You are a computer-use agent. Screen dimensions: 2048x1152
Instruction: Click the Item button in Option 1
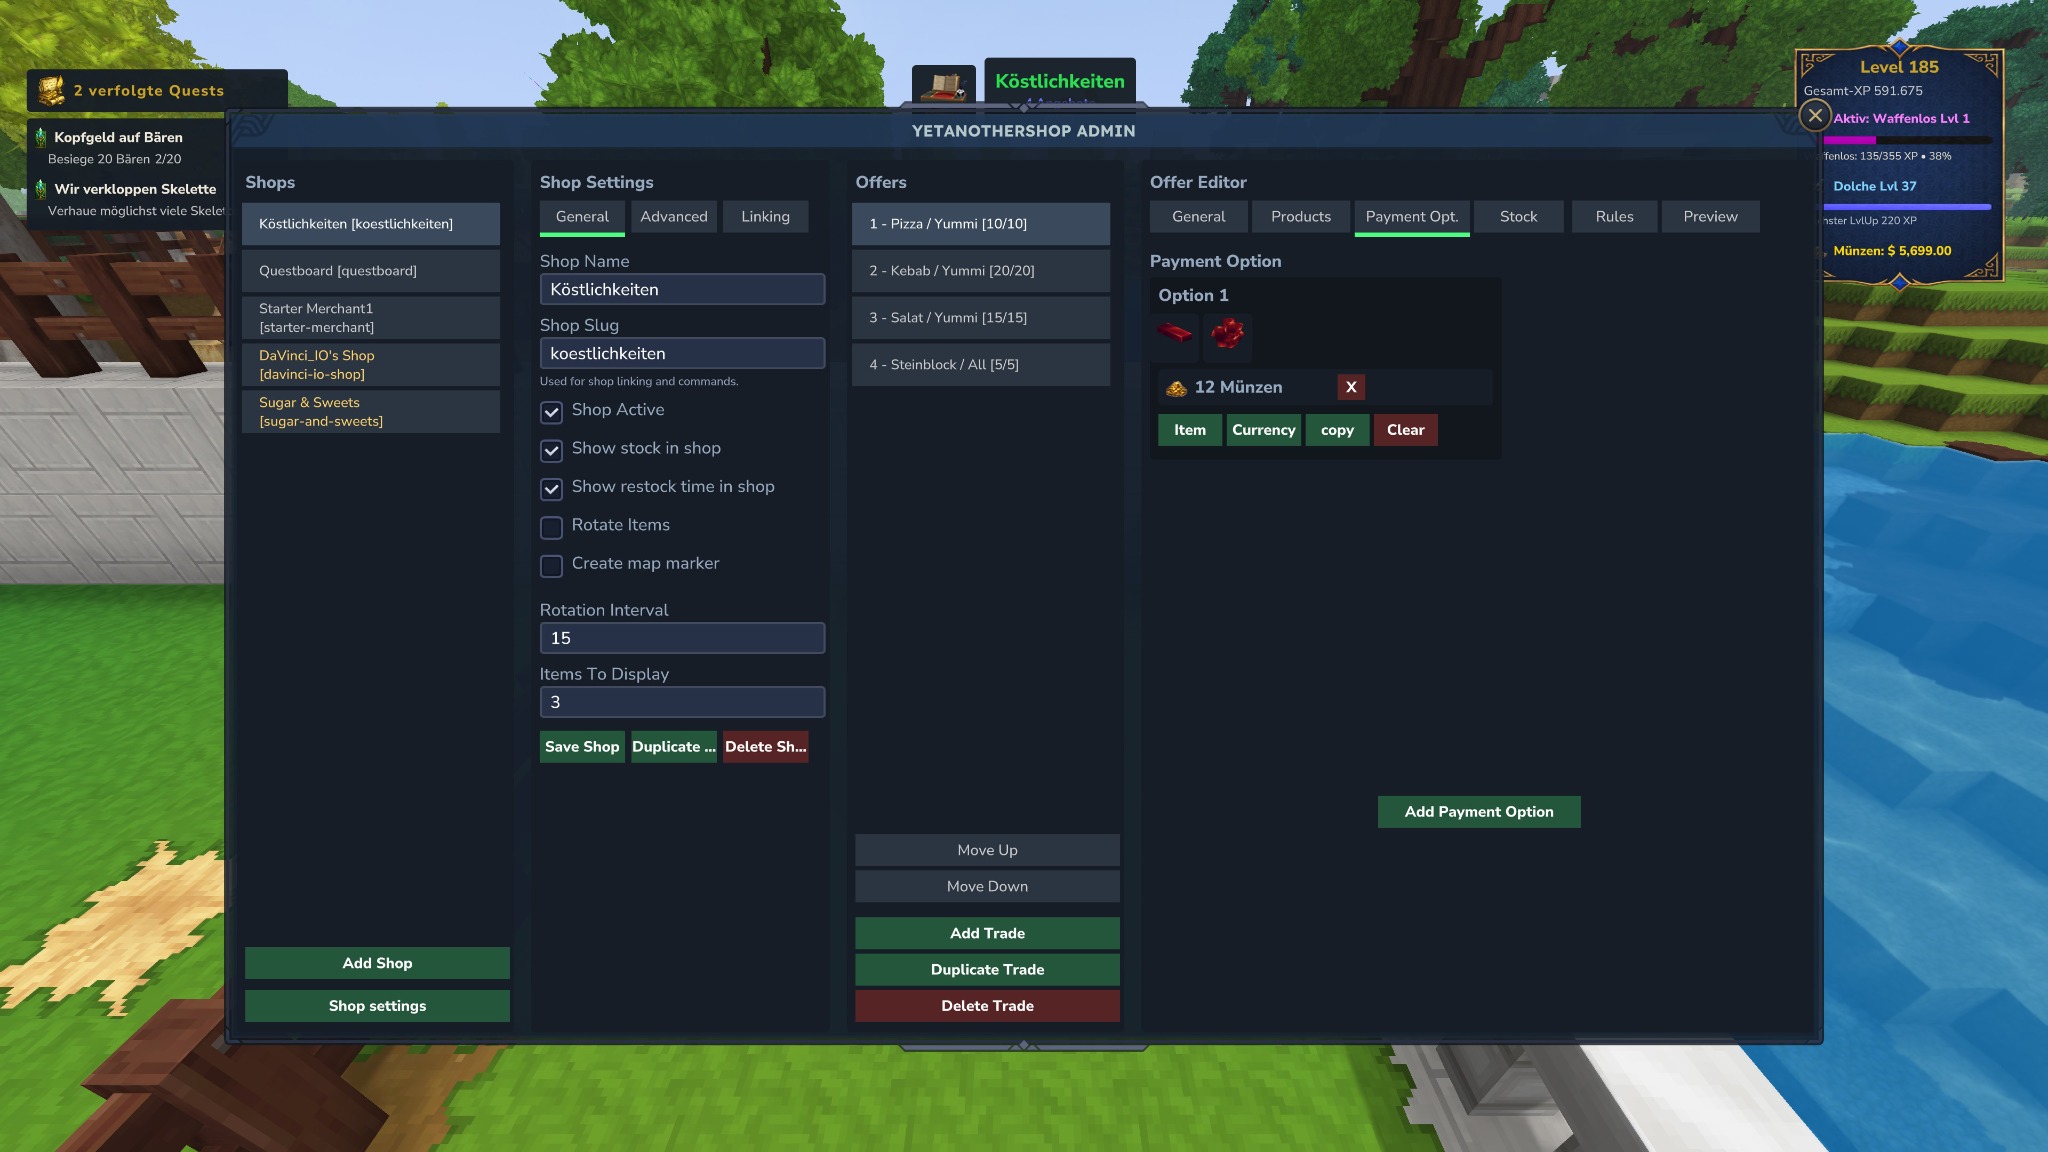(1190, 430)
